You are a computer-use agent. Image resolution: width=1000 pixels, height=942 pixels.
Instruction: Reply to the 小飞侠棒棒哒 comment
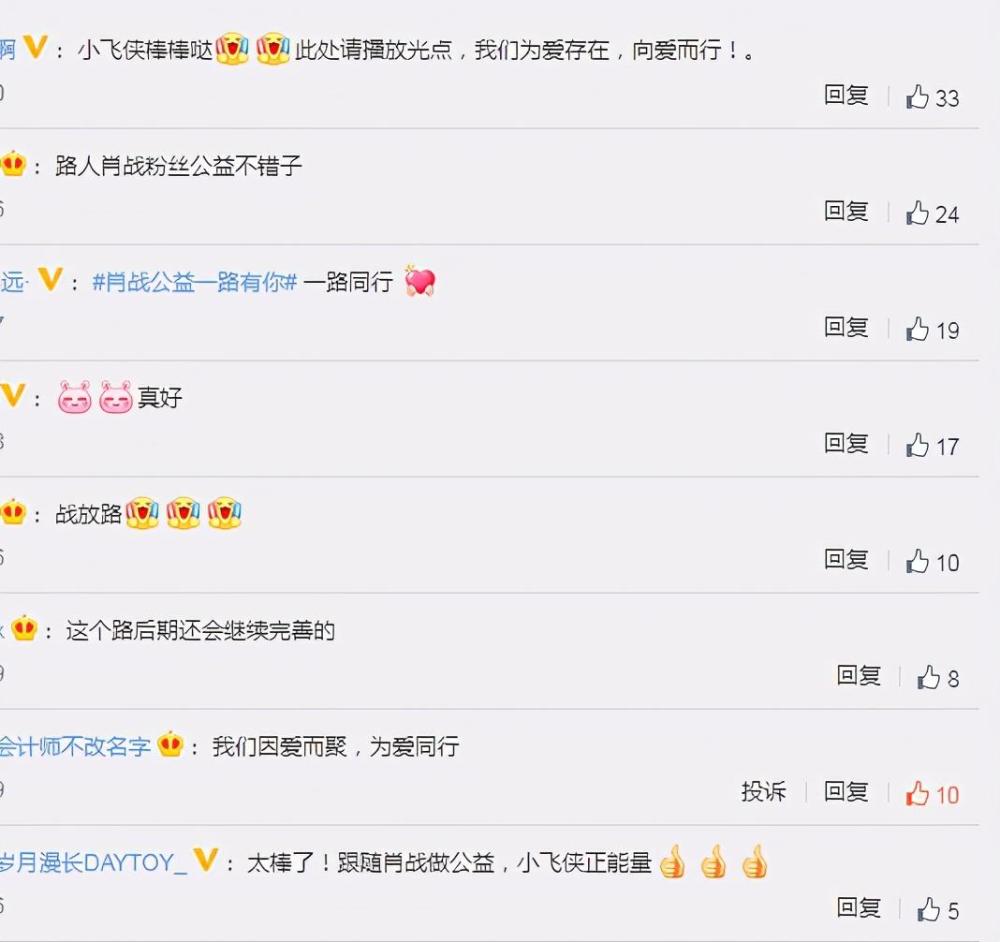(846, 95)
